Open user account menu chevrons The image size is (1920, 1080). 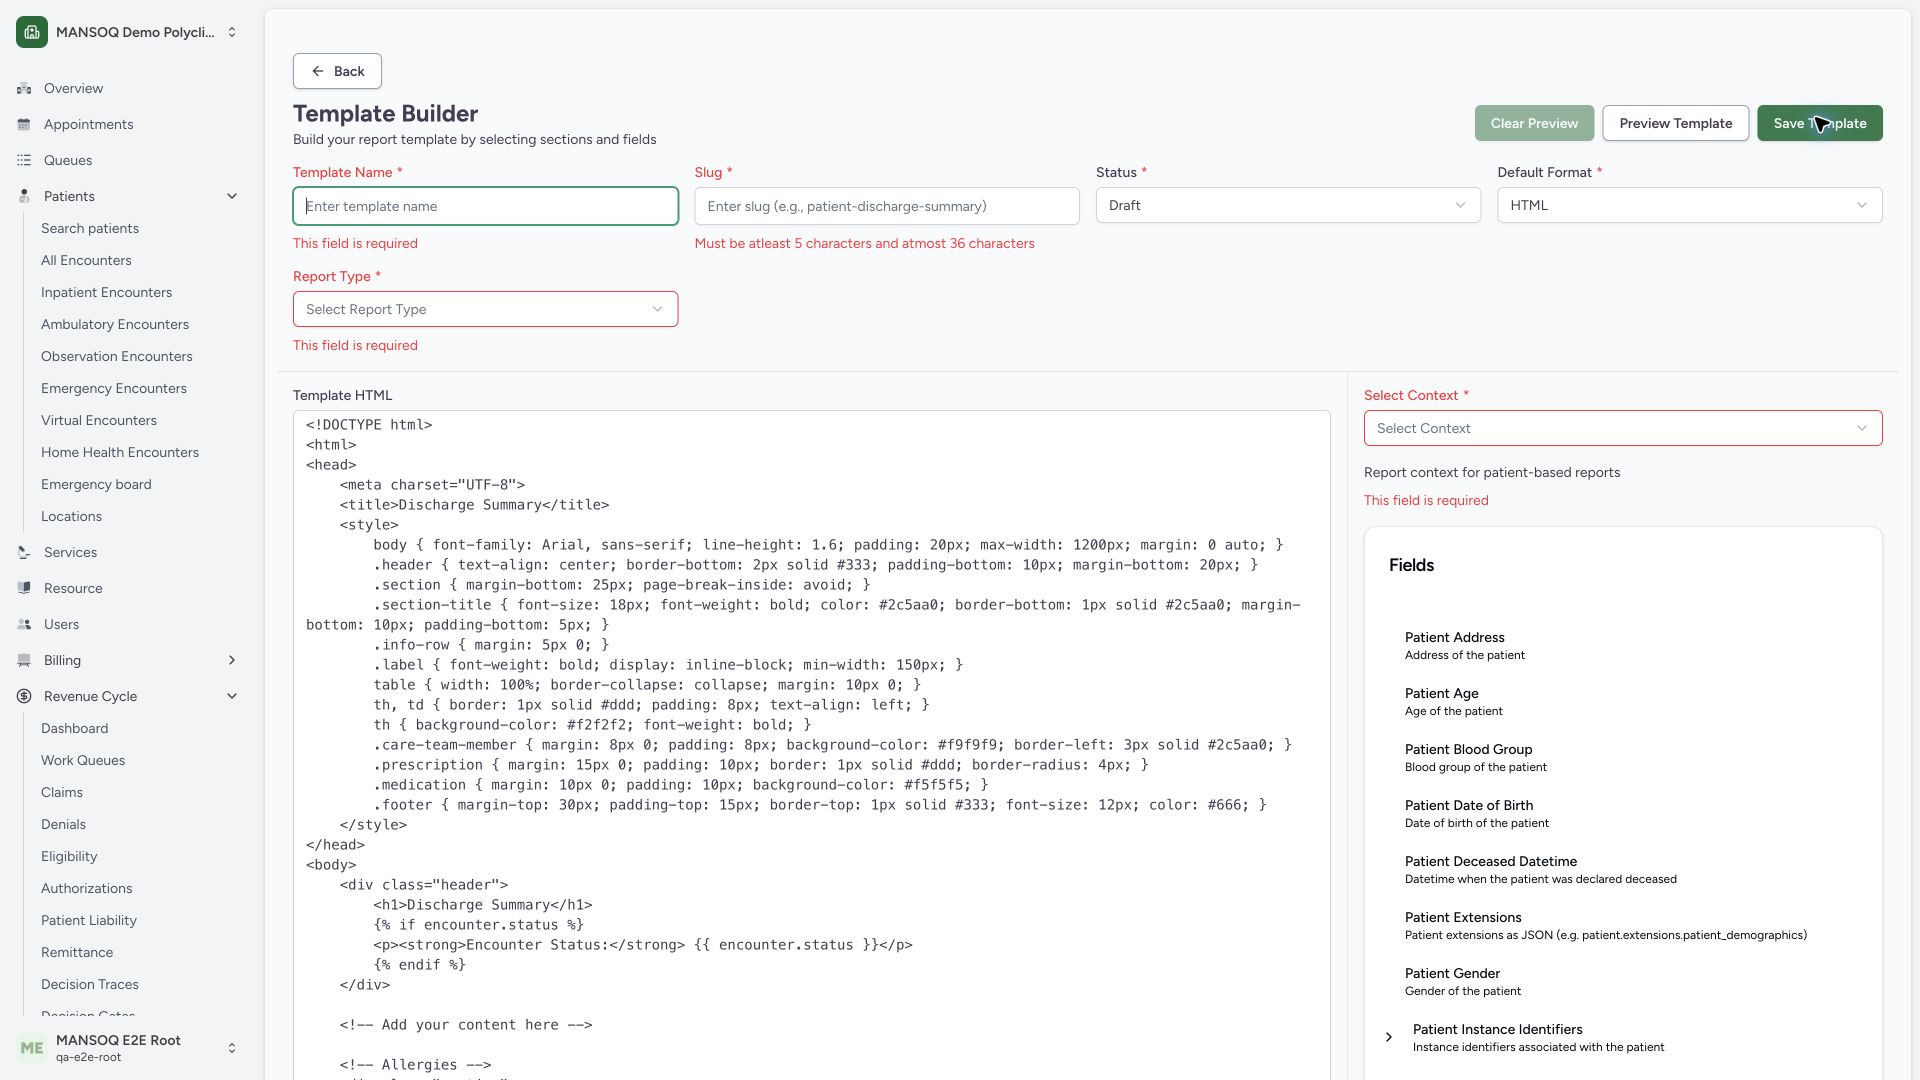pyautogui.click(x=232, y=1048)
